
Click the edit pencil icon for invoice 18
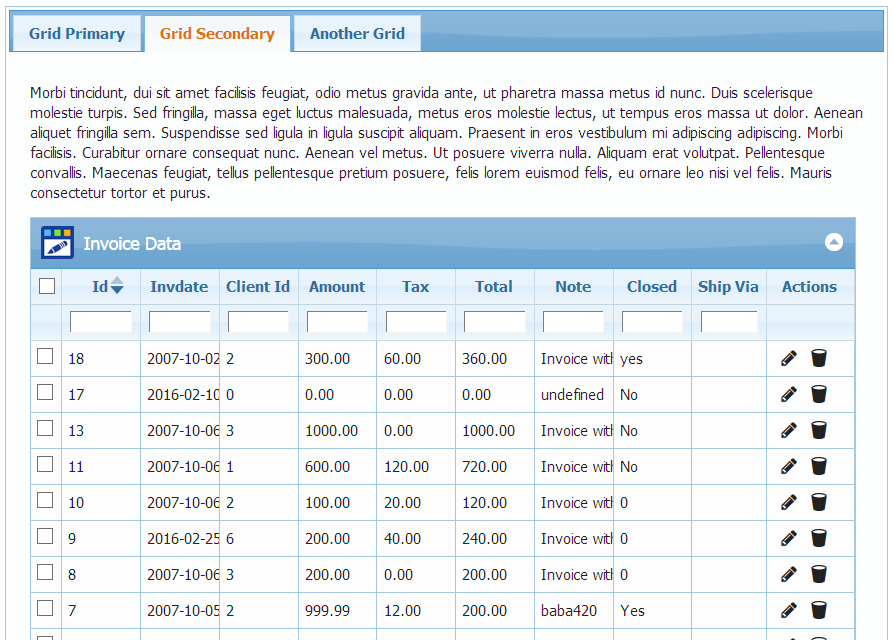[x=789, y=358]
